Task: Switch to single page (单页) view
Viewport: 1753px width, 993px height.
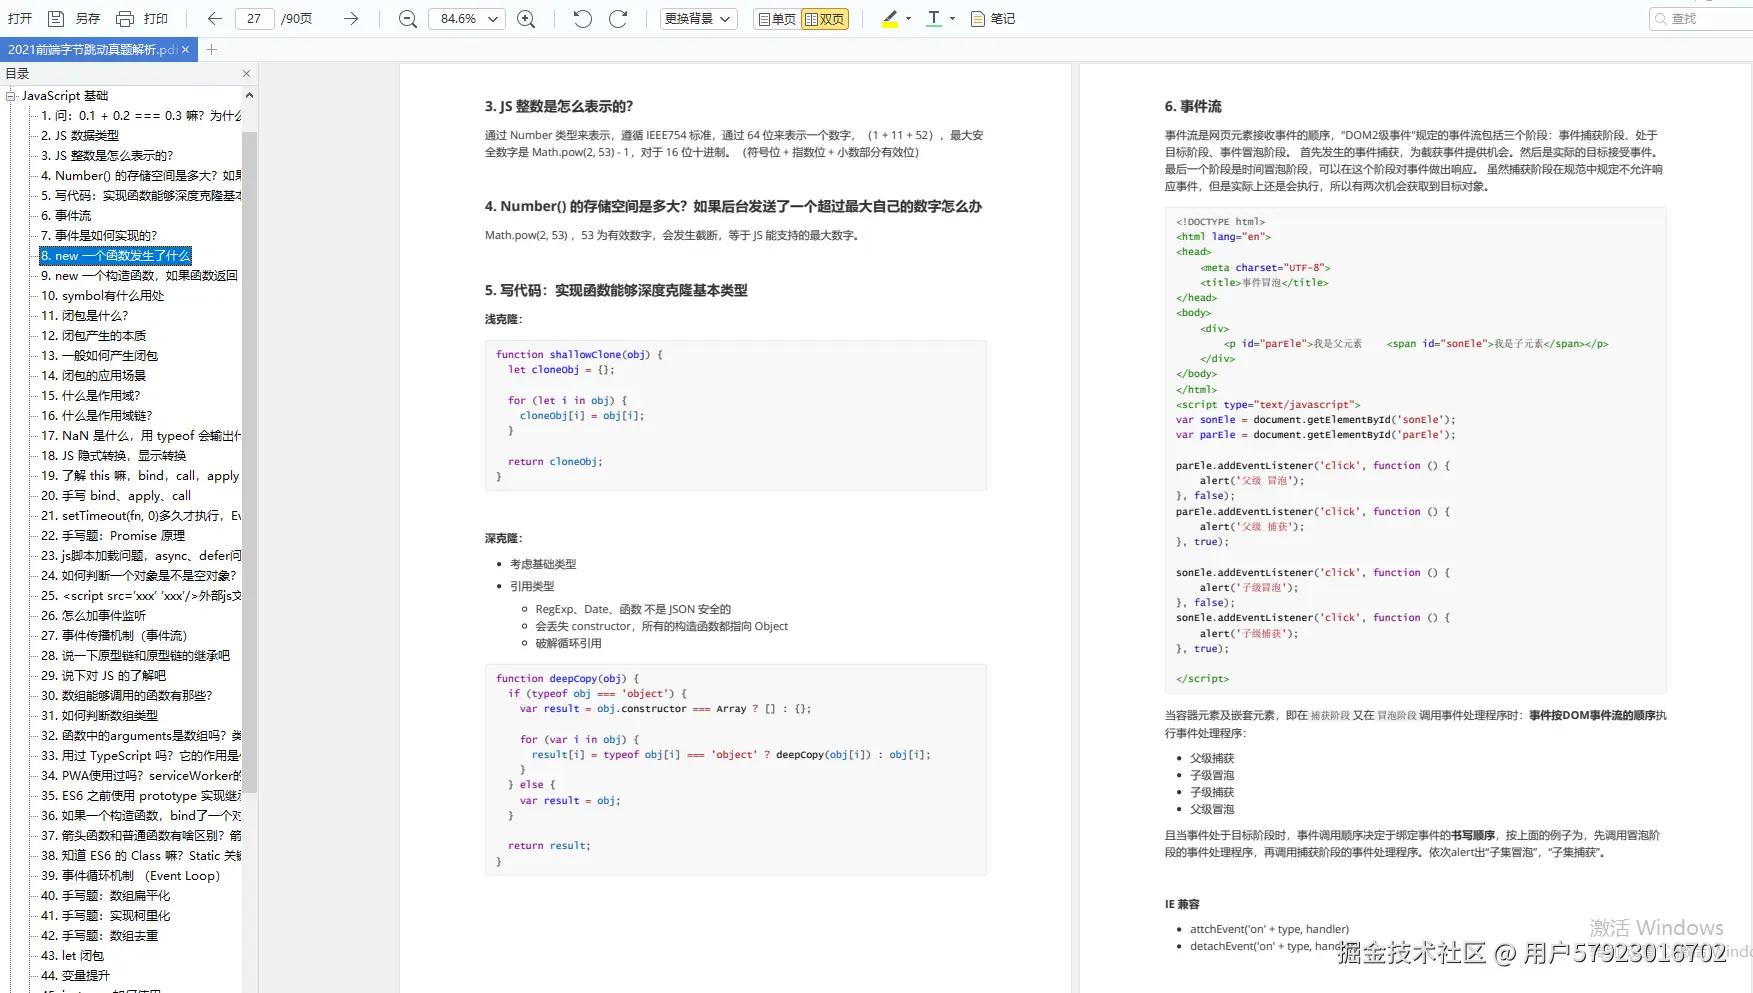Action: pos(777,18)
